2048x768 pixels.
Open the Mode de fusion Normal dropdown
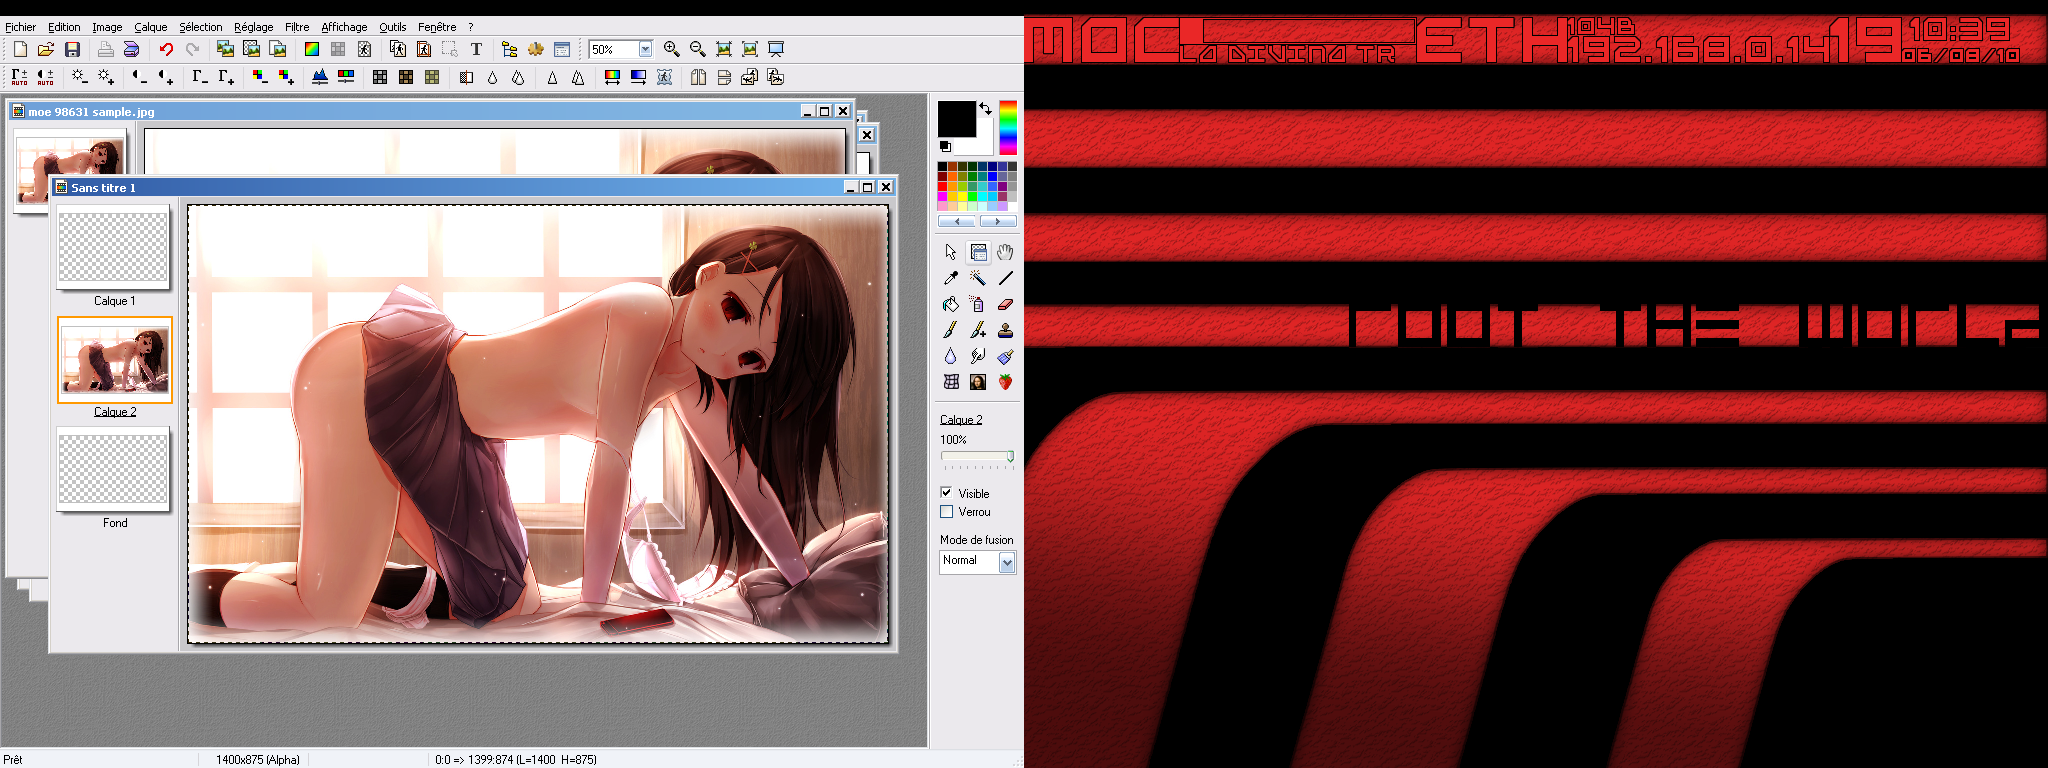pyautogui.click(x=1007, y=563)
